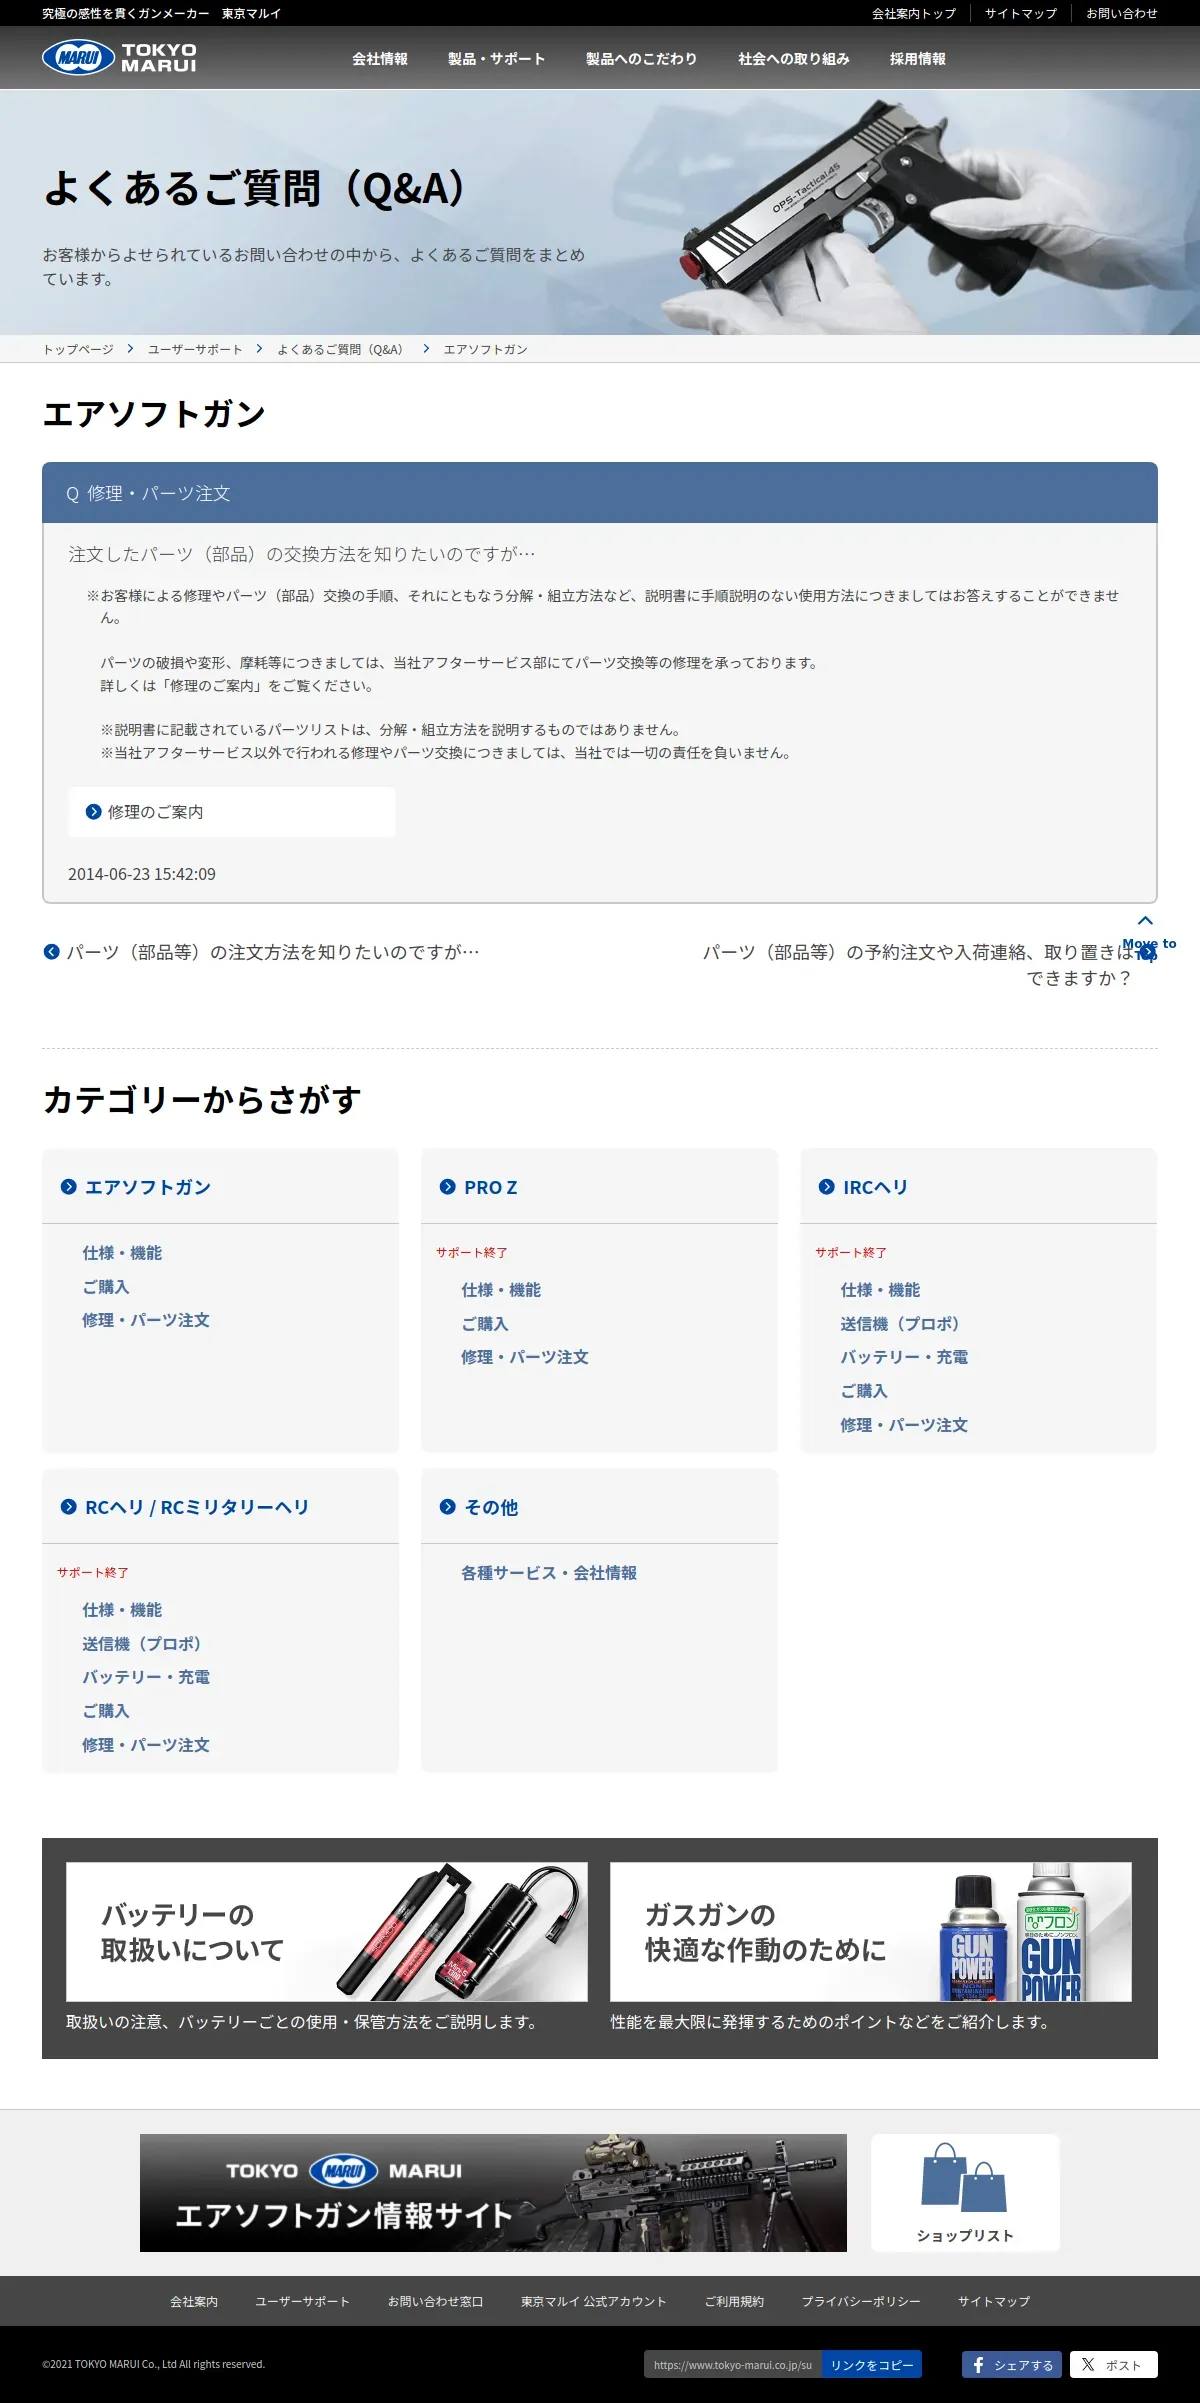Select 仕様・機能 under RCヘリ
The width and height of the screenshot is (1200, 2403).
(x=122, y=1610)
